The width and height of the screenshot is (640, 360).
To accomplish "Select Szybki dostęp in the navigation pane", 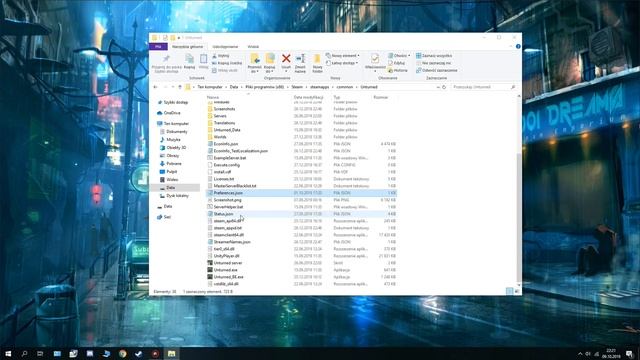I will point(176,102).
